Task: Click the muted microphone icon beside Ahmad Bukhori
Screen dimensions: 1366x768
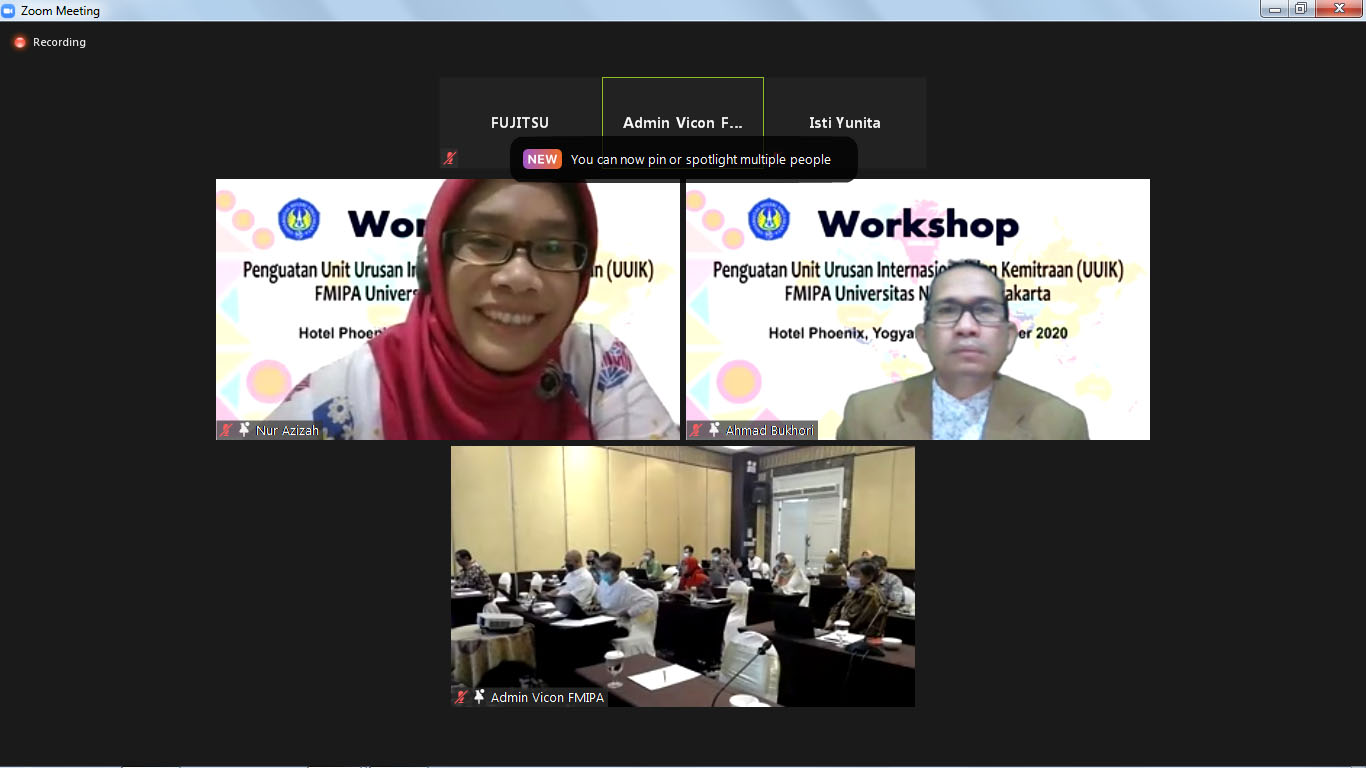Action: coord(696,430)
